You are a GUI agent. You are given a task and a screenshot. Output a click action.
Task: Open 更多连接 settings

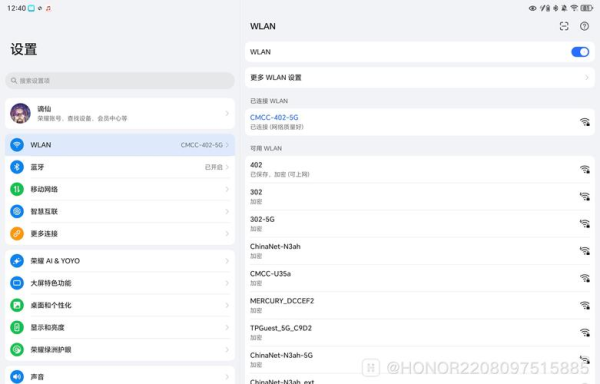click(x=120, y=234)
